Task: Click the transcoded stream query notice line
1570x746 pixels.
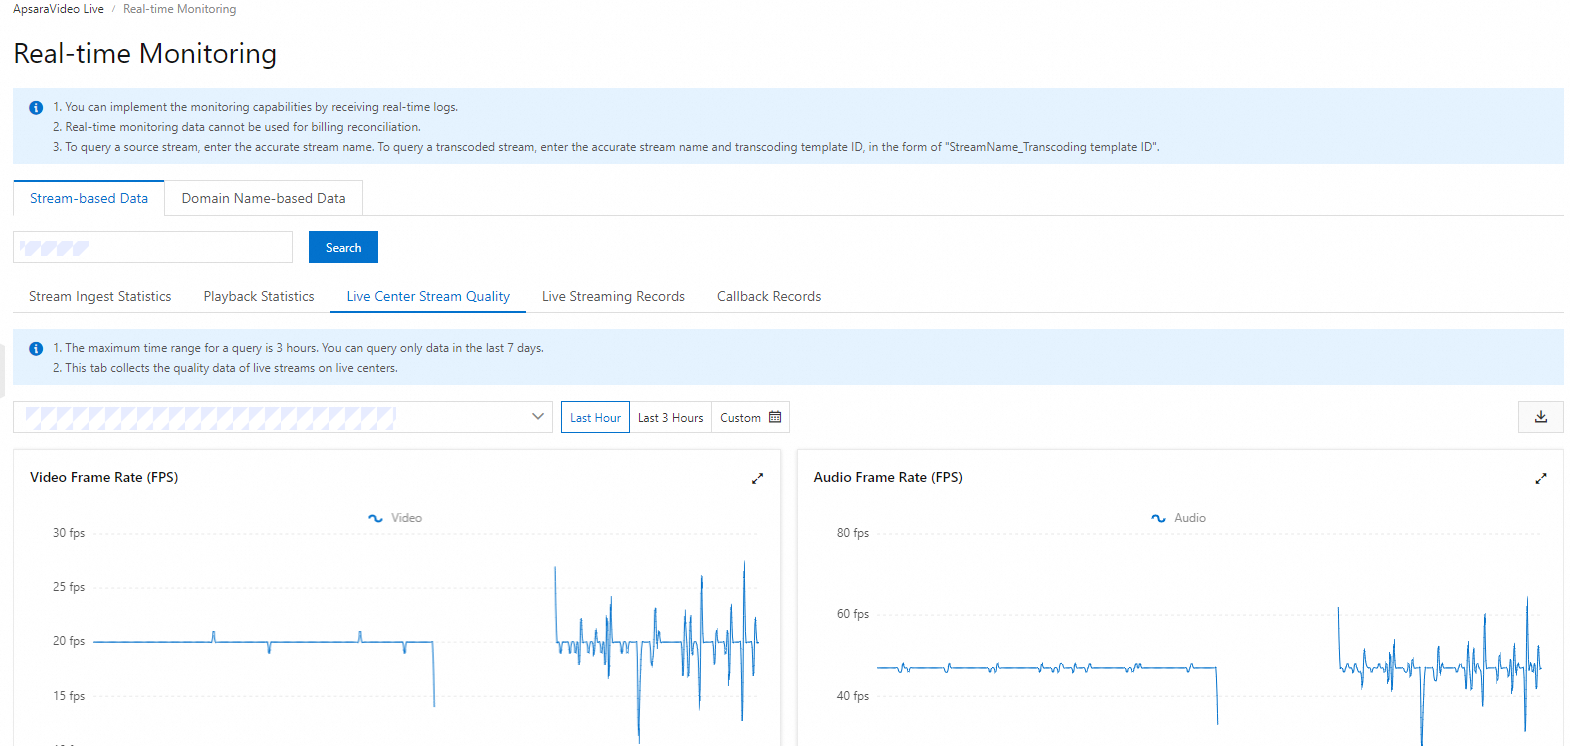Action: click(x=606, y=147)
